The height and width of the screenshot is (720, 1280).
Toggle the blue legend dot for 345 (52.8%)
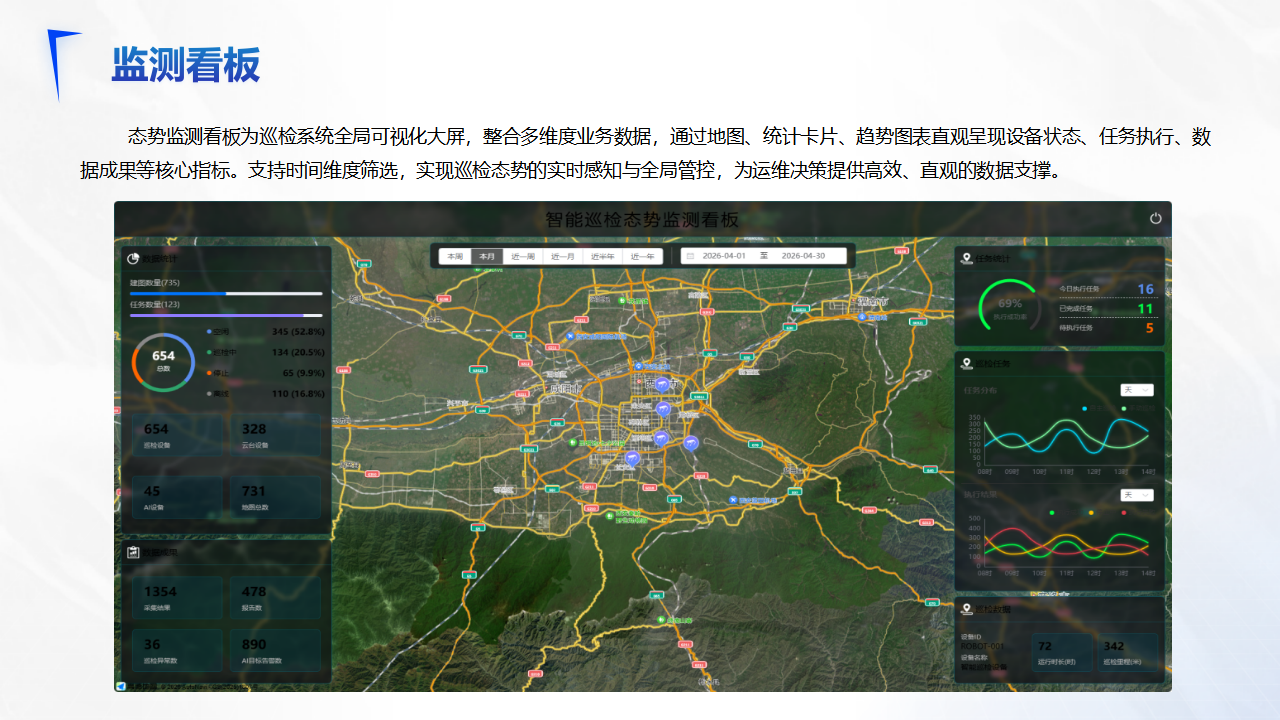209,331
